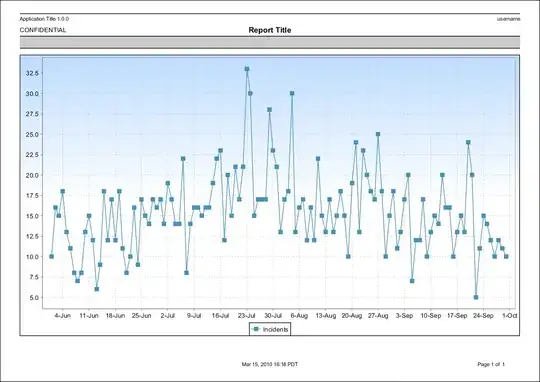Select the 3-Sep x-axis label
This screenshot has width=540, height=382.
coord(404,316)
